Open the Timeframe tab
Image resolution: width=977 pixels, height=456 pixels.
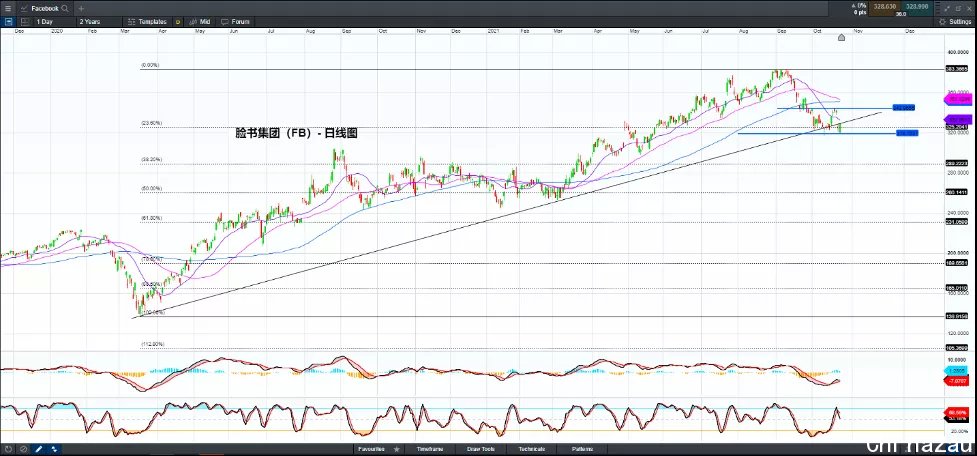pyautogui.click(x=431, y=449)
